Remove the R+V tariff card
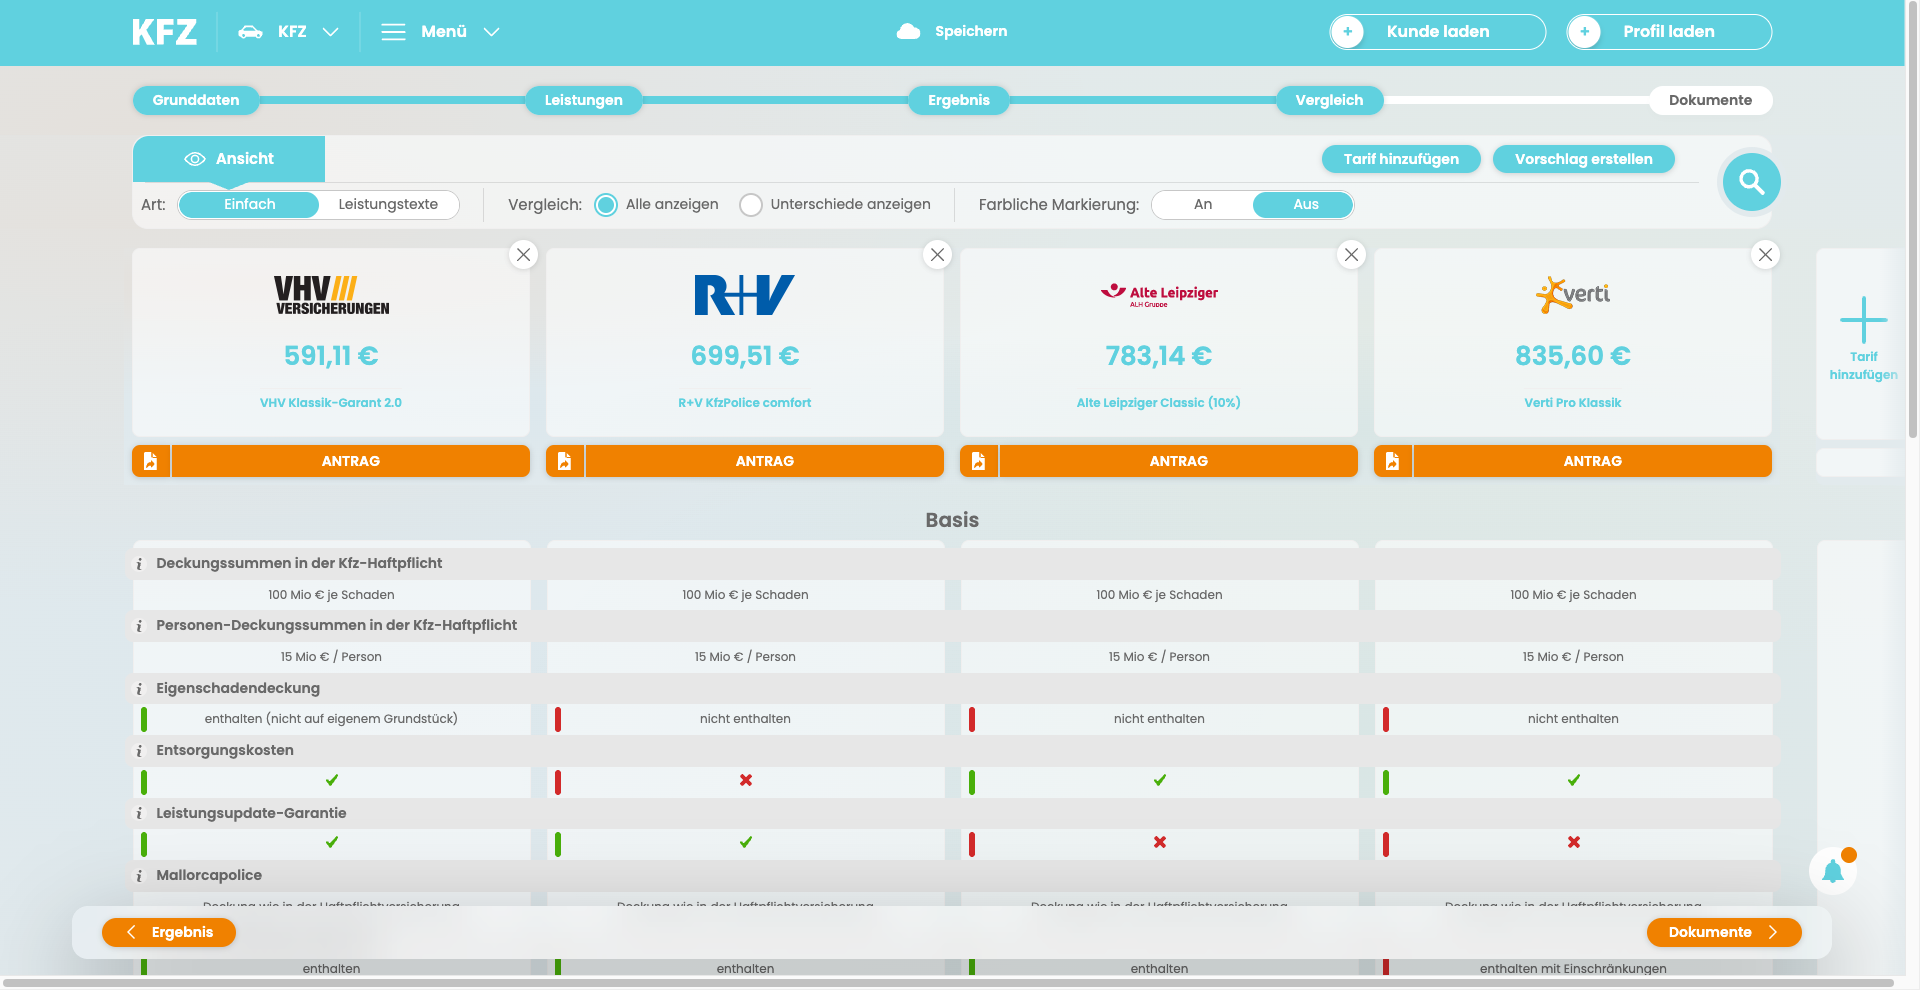This screenshot has height=990, width=1920. pos(937,254)
